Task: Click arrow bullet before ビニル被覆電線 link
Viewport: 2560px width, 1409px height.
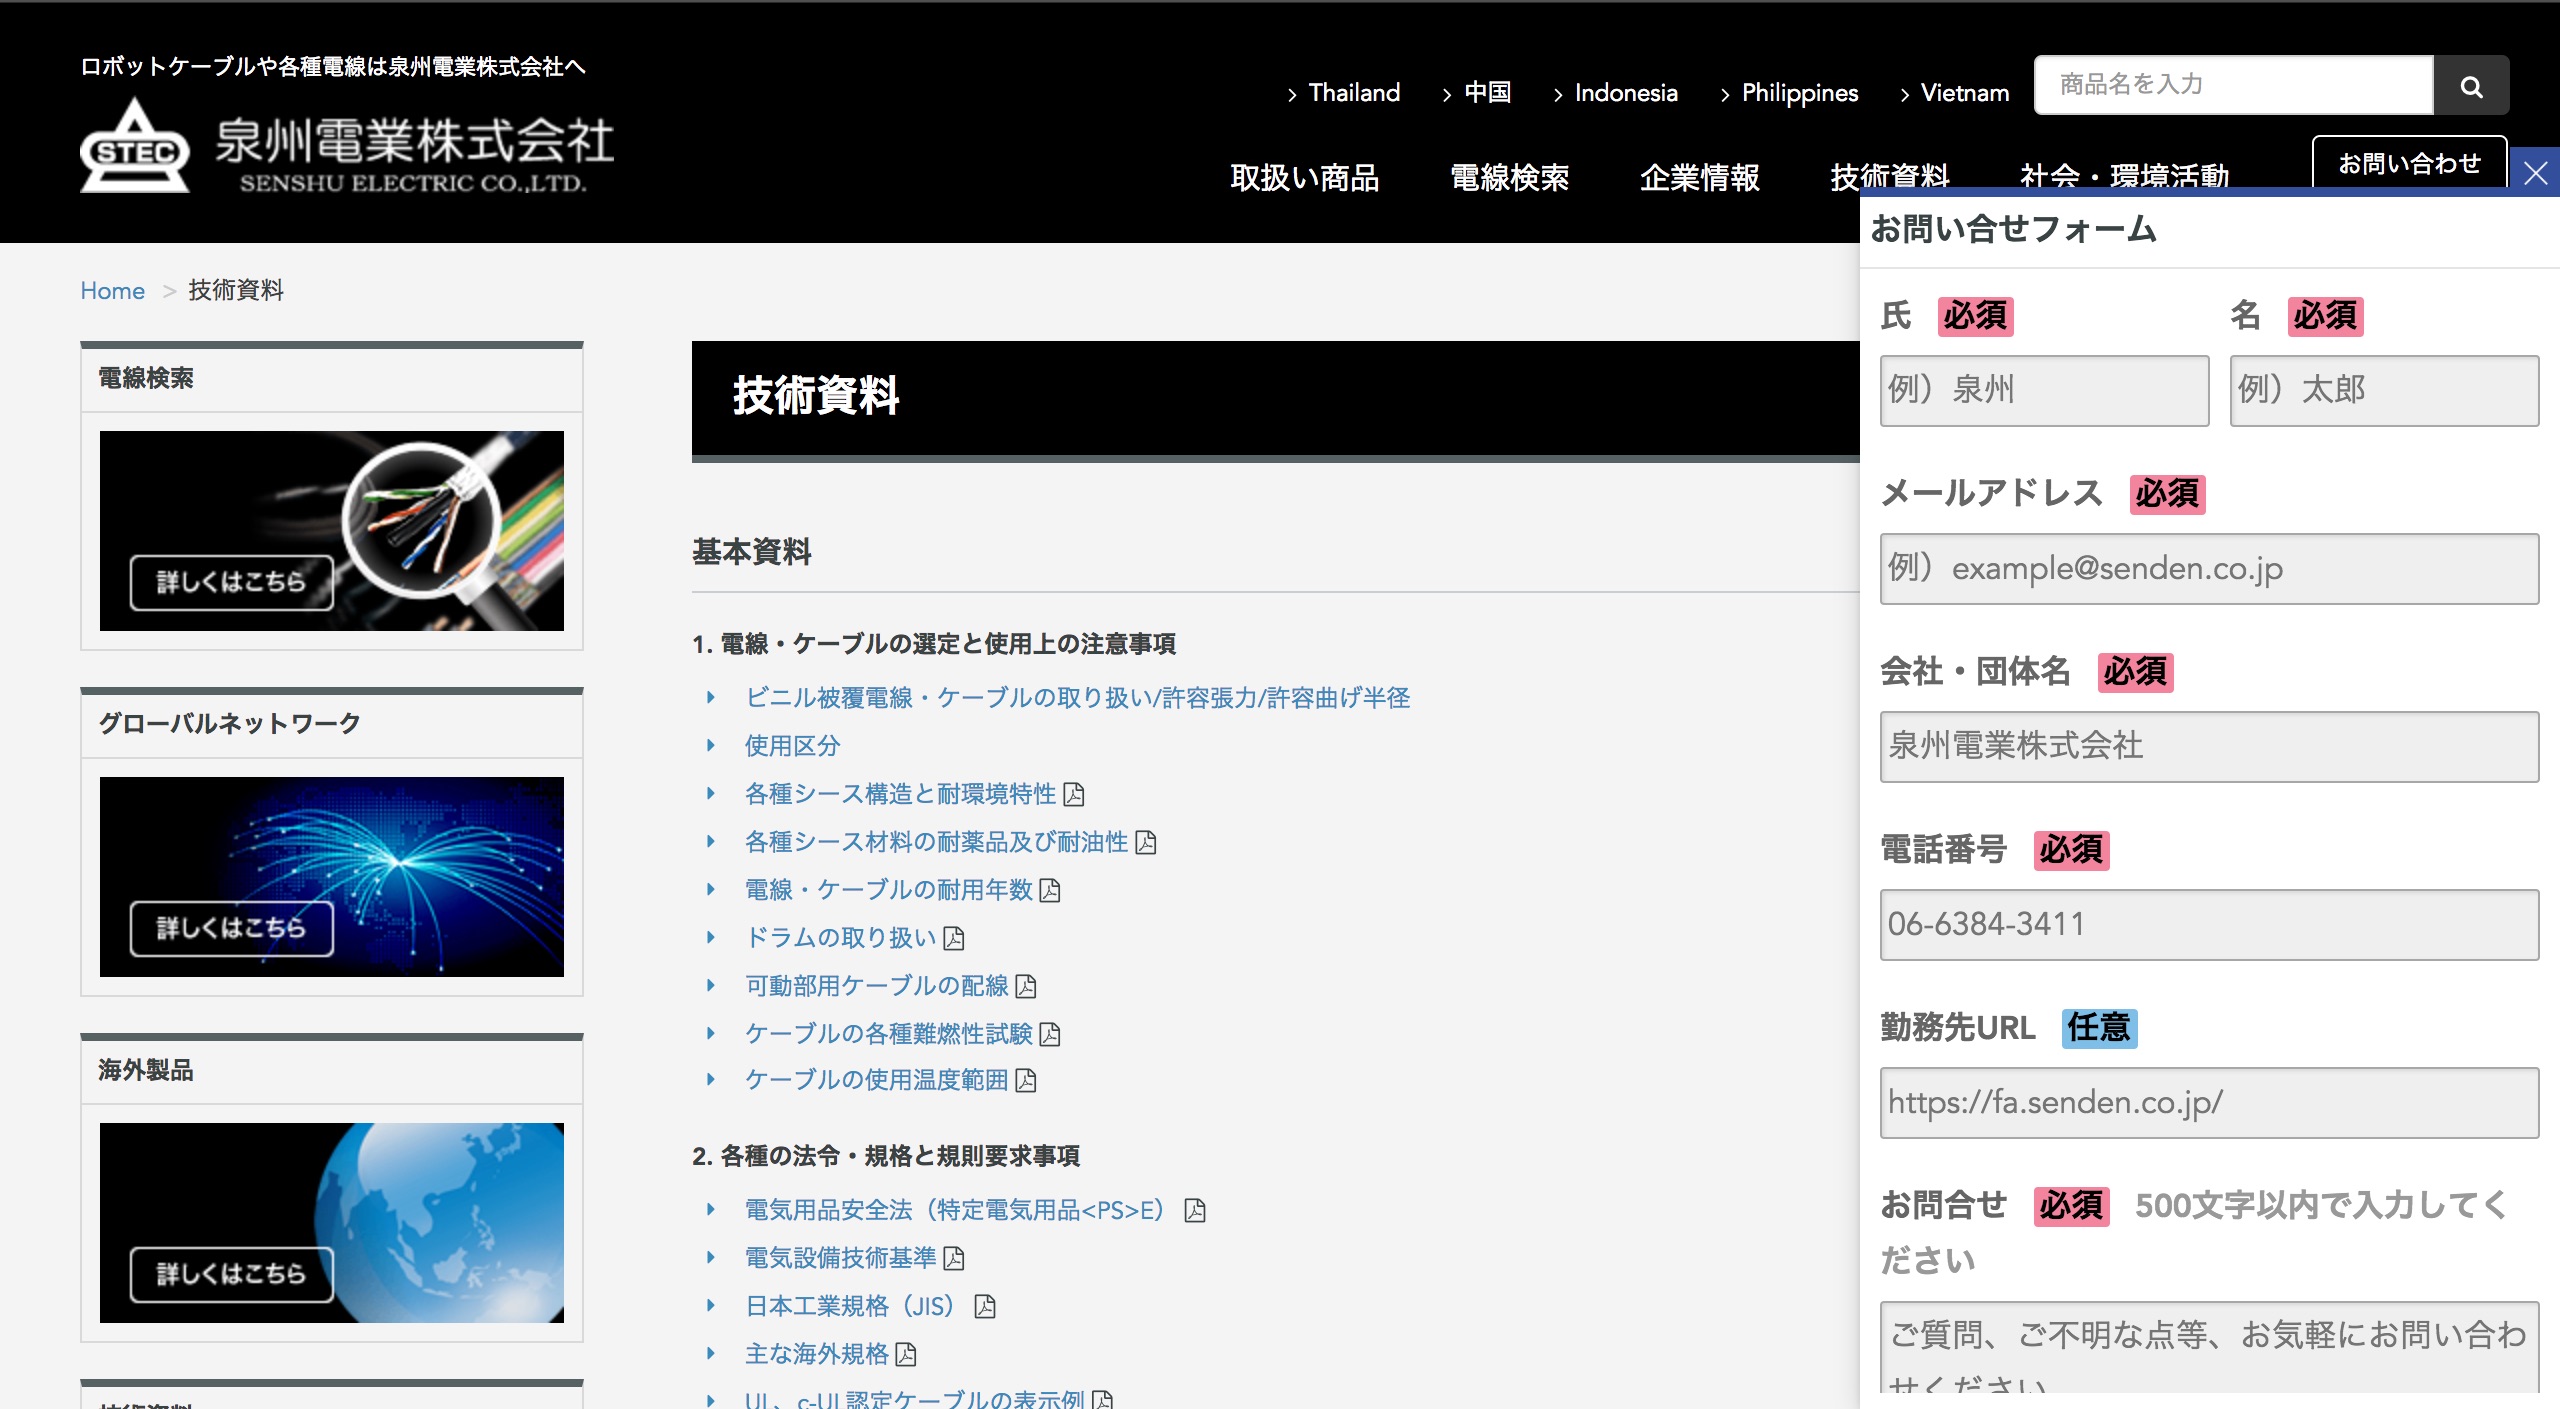Action: 711,697
